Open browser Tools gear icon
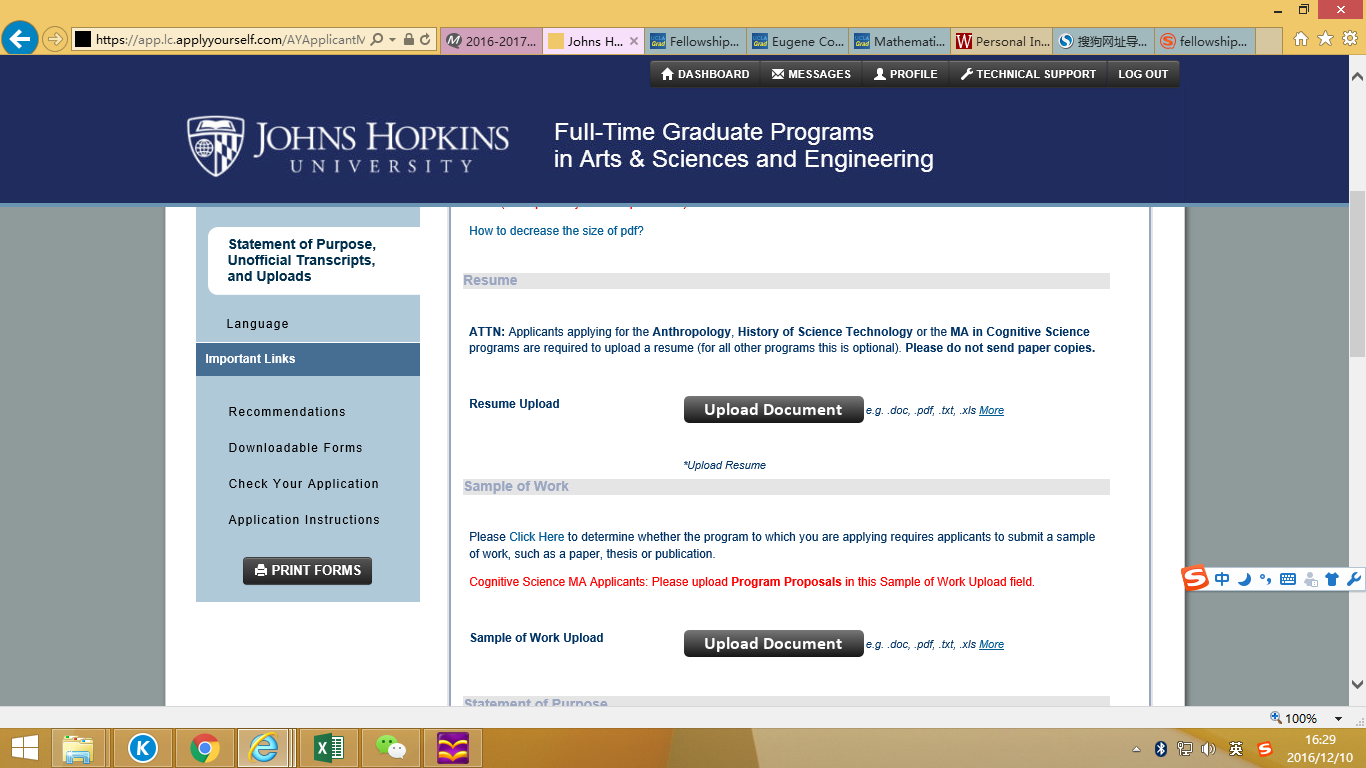Image resolution: width=1366 pixels, height=768 pixels. [1349, 39]
